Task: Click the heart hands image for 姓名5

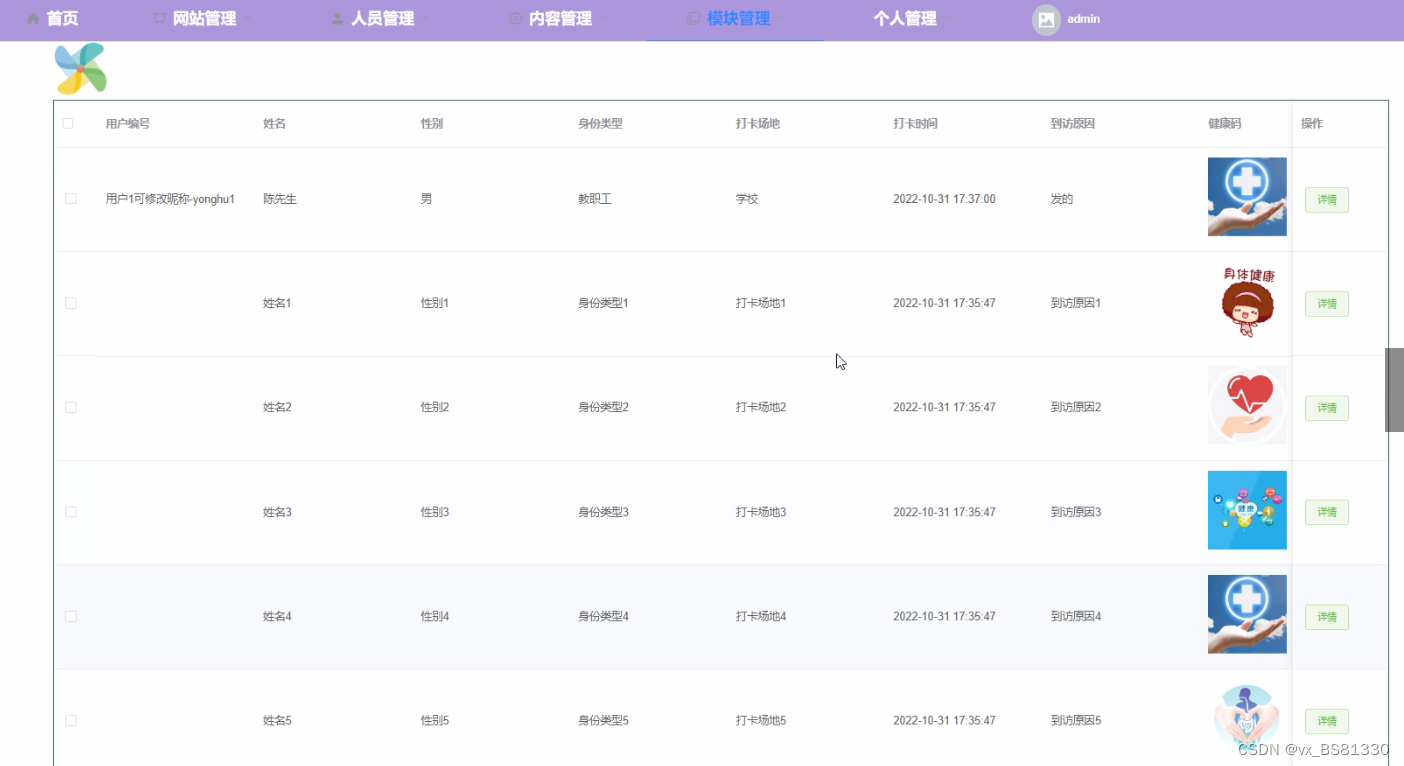Action: [1247, 719]
